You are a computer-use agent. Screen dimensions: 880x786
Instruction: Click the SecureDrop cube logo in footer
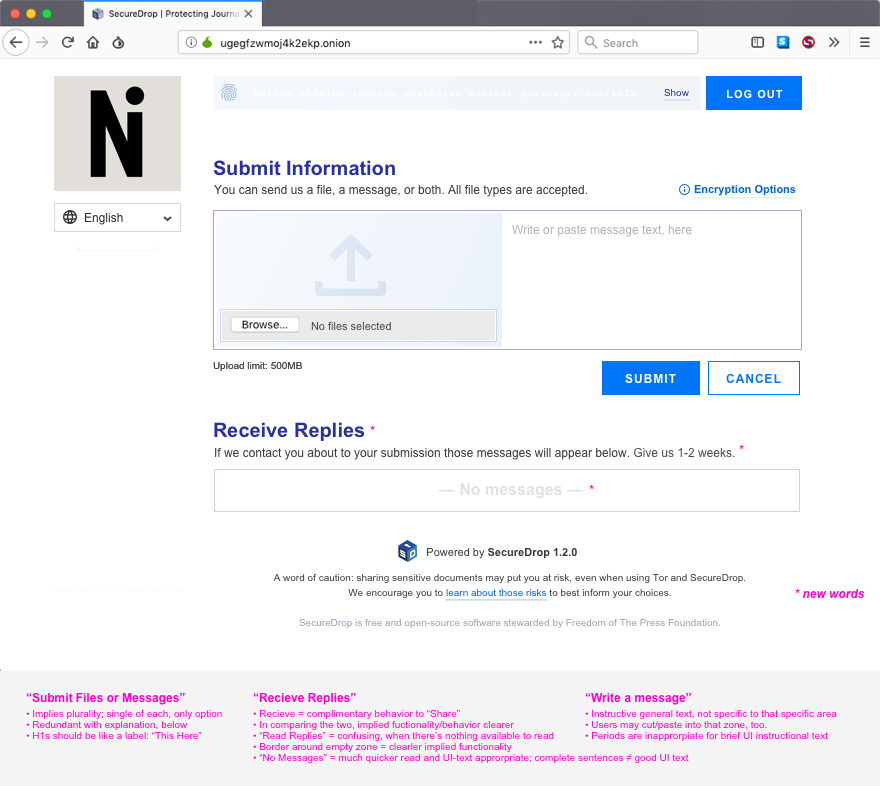tap(407, 551)
